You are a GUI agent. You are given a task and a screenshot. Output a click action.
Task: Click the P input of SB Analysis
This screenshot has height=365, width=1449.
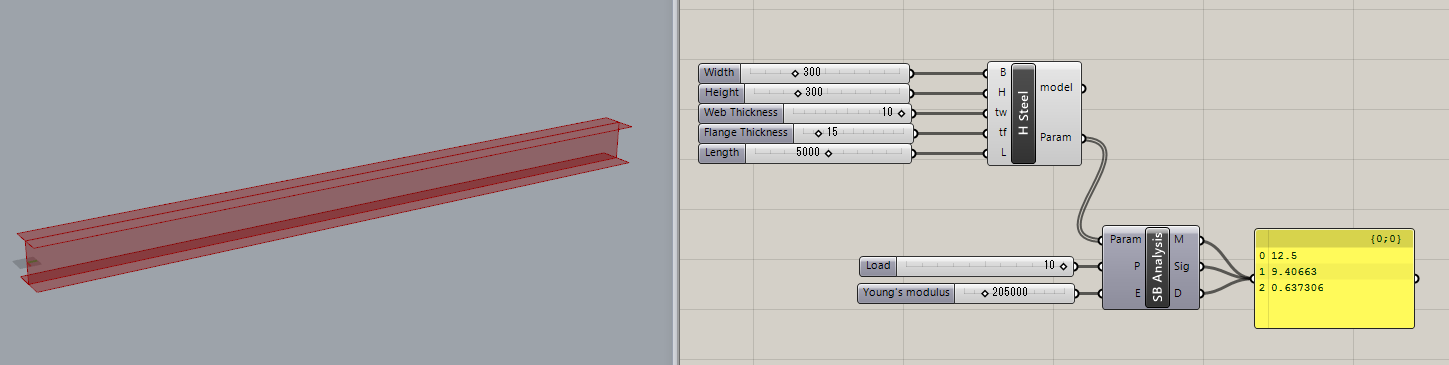tap(1136, 266)
